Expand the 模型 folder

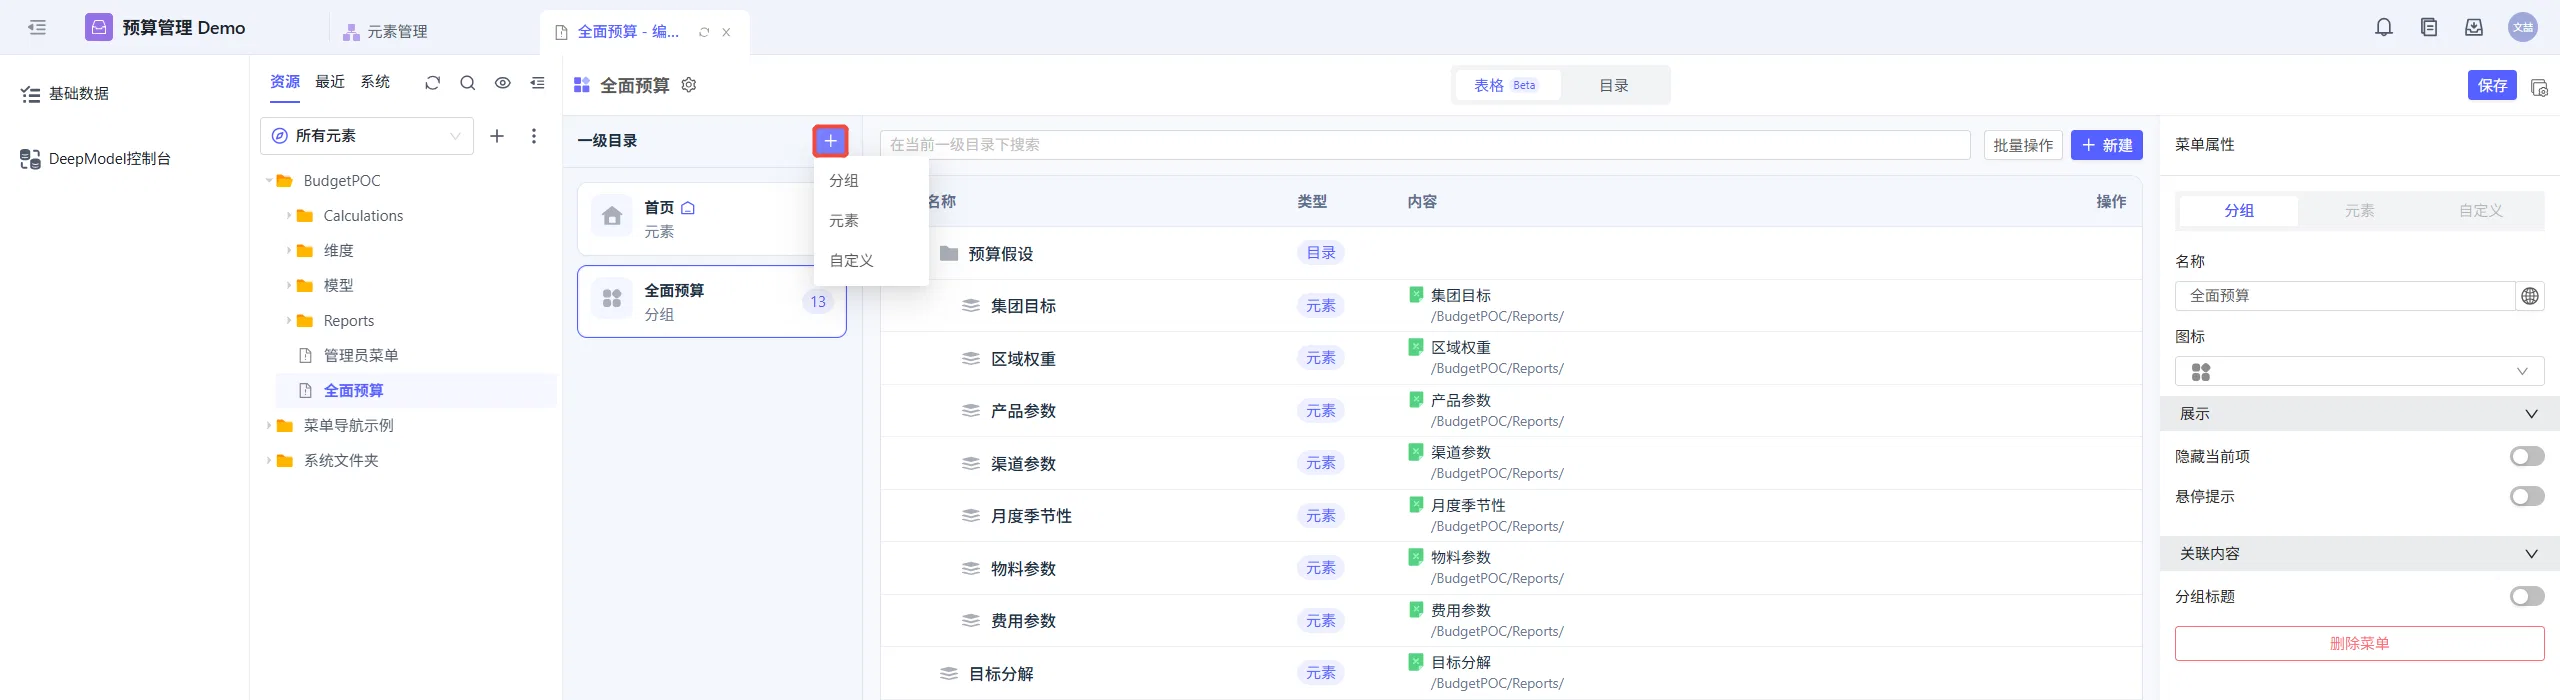[x=289, y=286]
